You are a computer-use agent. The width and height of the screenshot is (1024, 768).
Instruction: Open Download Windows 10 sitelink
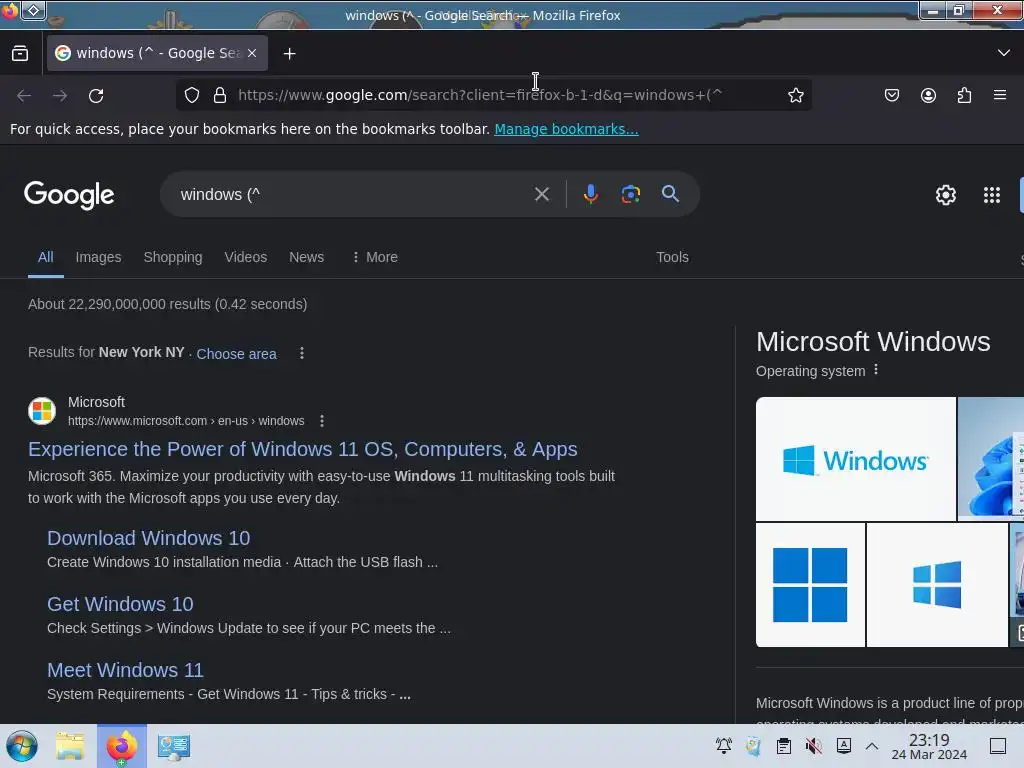(148, 538)
